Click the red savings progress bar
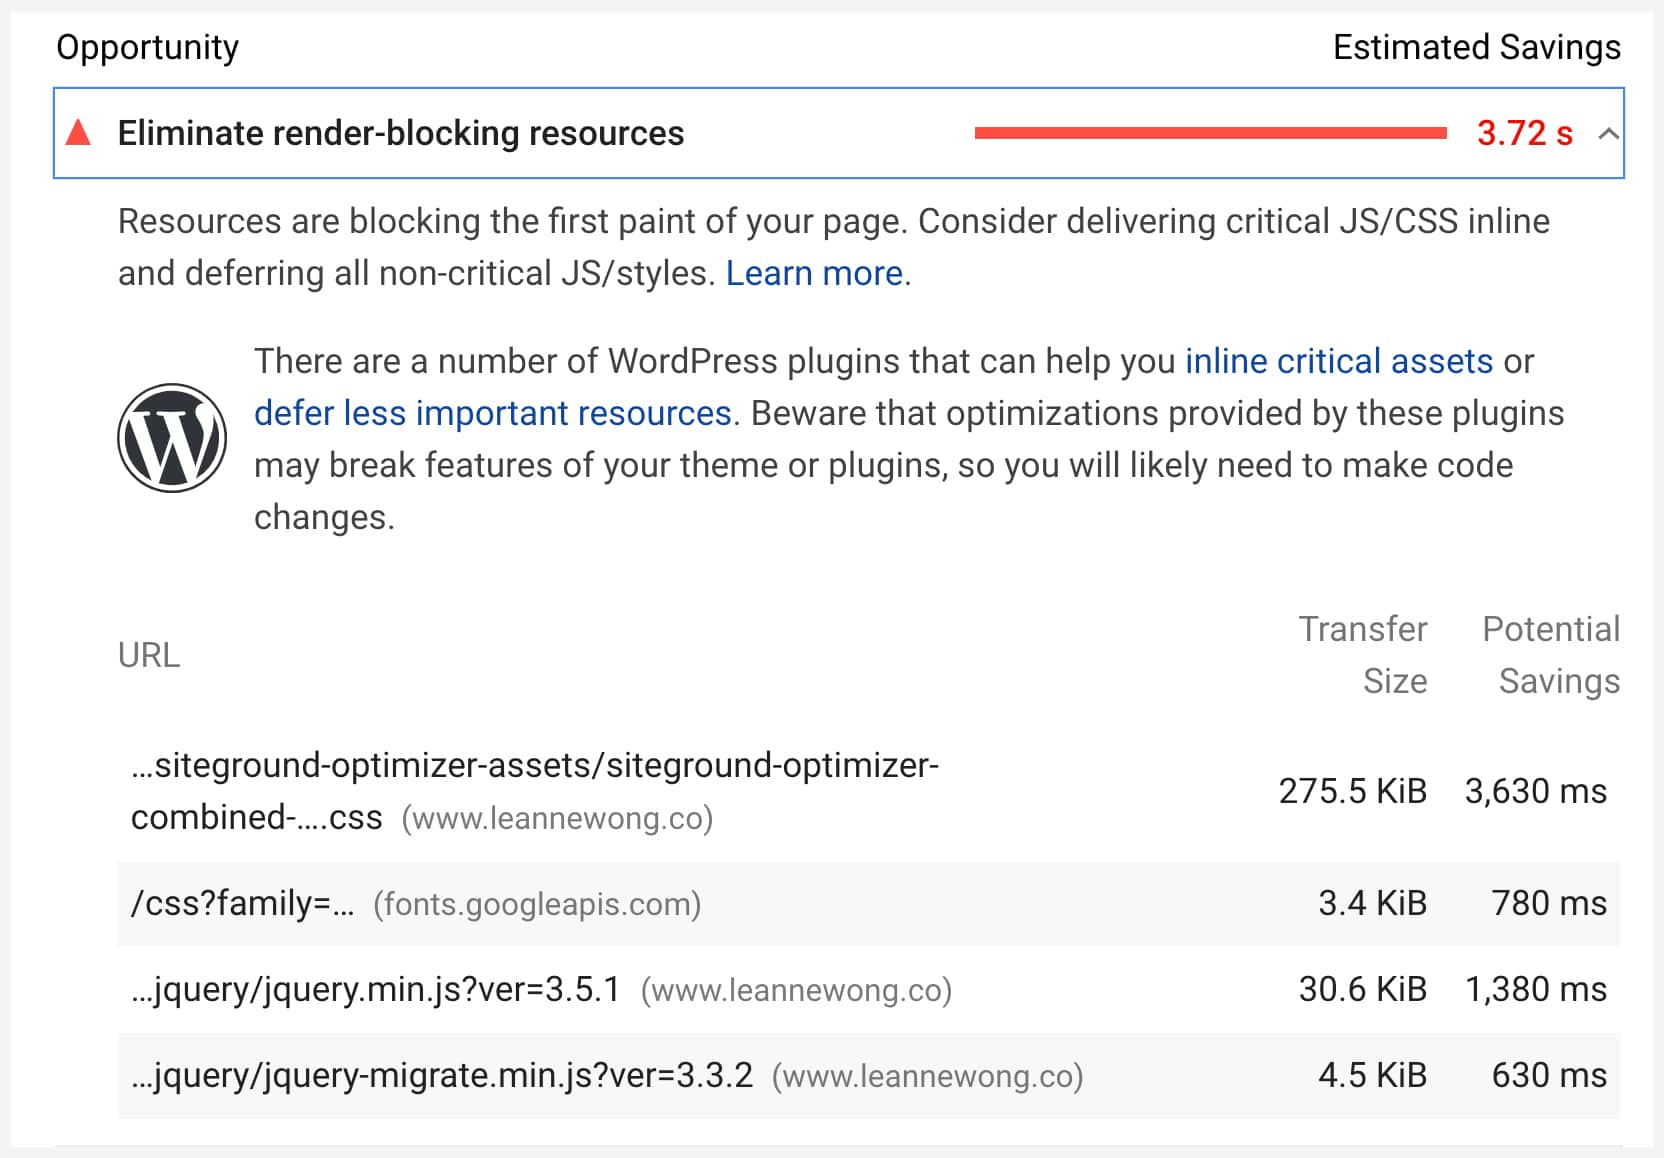The width and height of the screenshot is (1664, 1158). coord(1210,132)
